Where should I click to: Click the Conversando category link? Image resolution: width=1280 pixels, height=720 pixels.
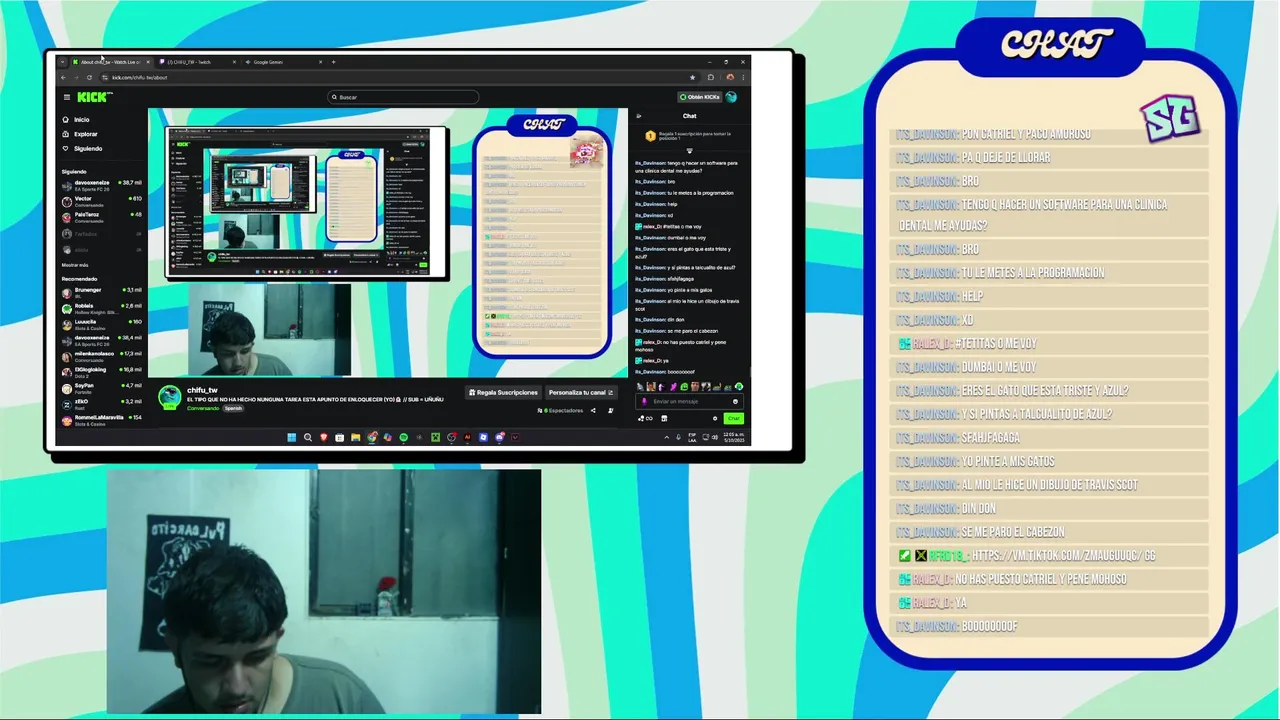click(203, 408)
